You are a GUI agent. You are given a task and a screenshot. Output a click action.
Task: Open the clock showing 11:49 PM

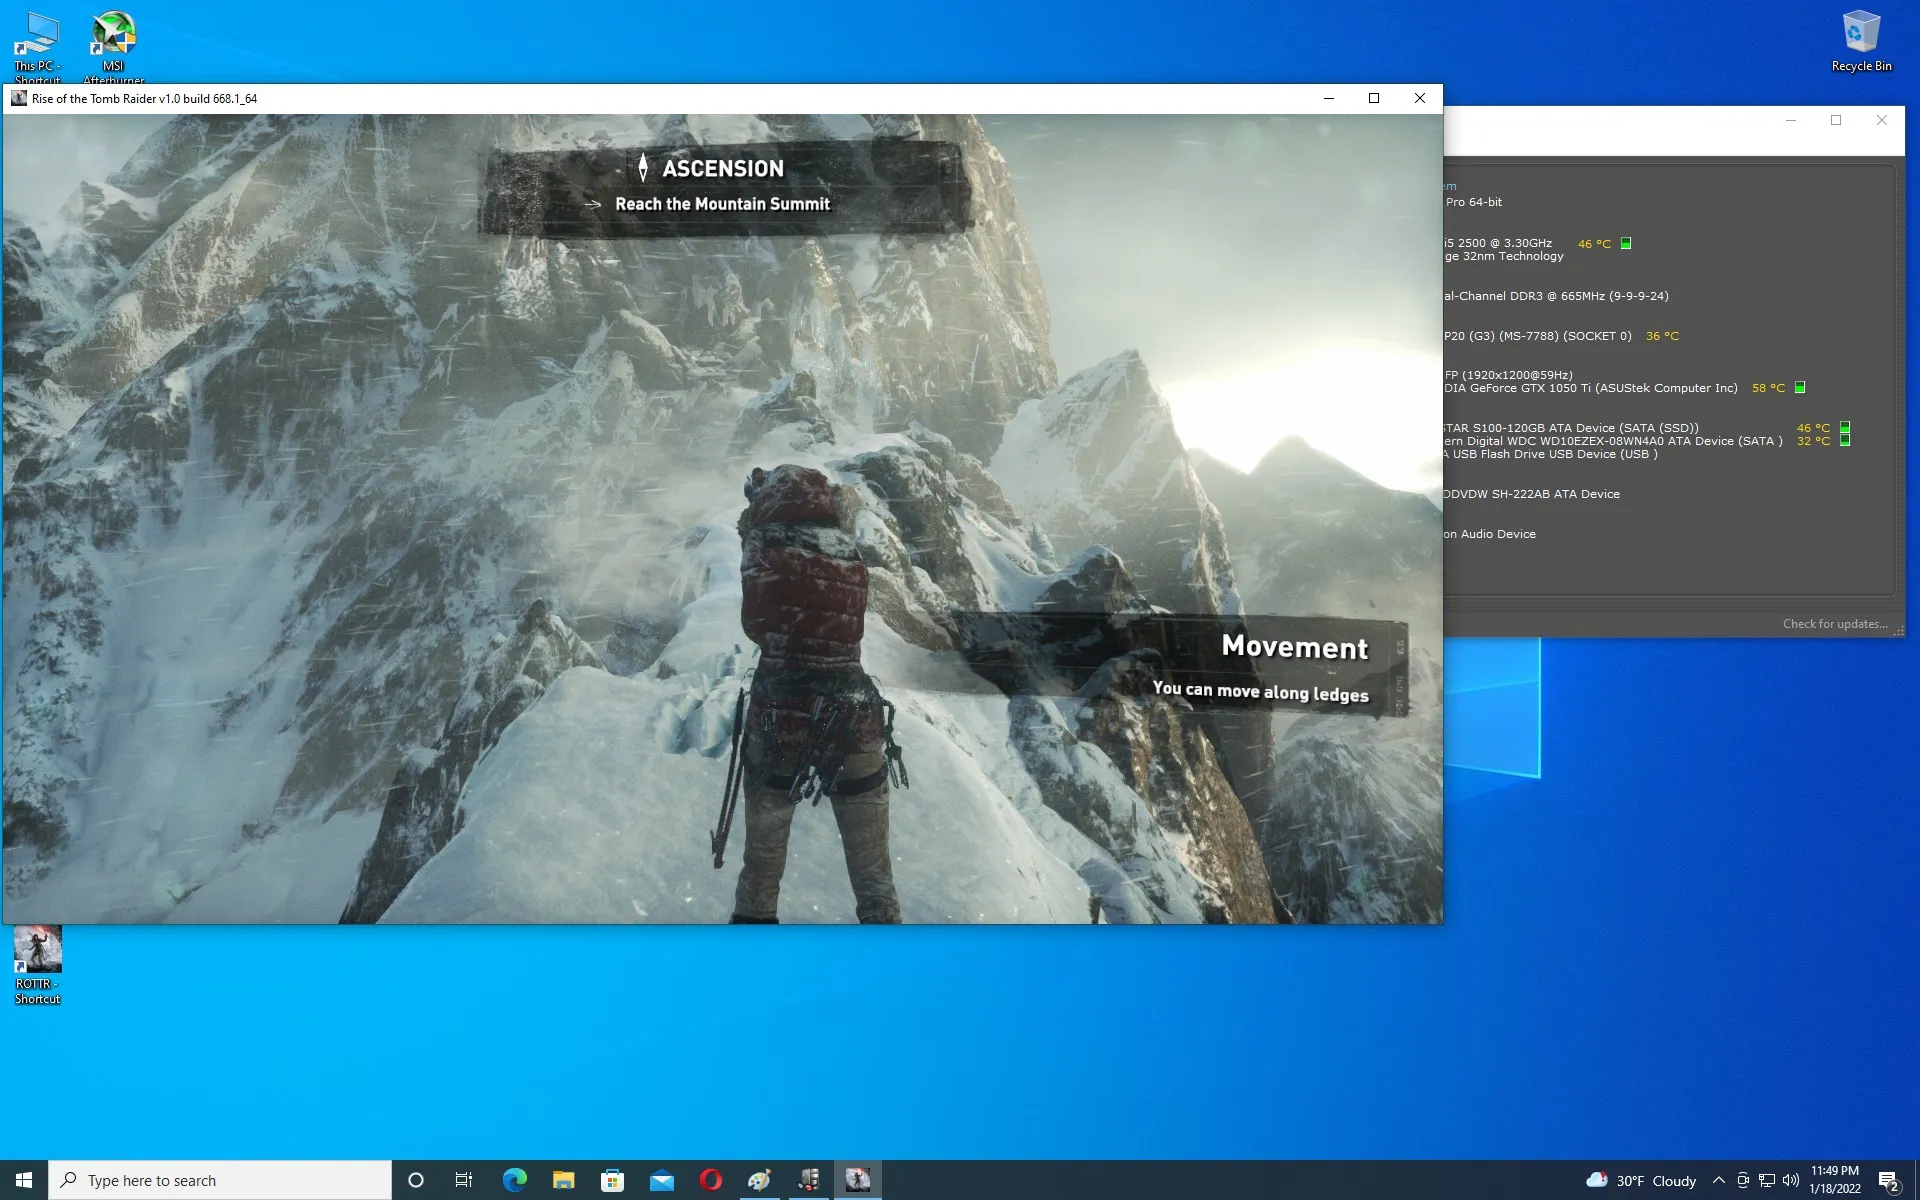(1835, 1180)
